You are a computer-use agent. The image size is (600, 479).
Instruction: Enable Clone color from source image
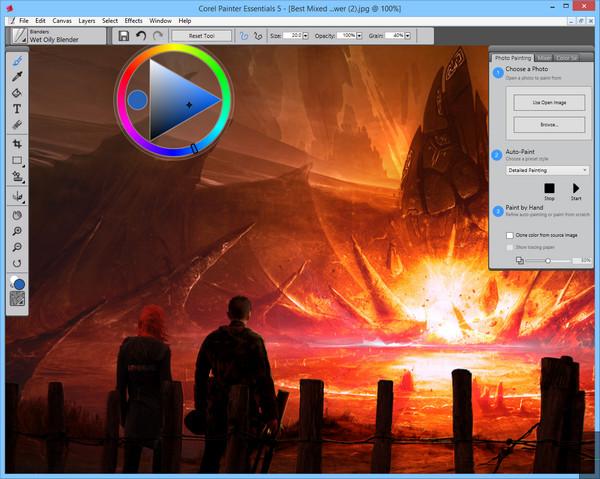coord(510,235)
